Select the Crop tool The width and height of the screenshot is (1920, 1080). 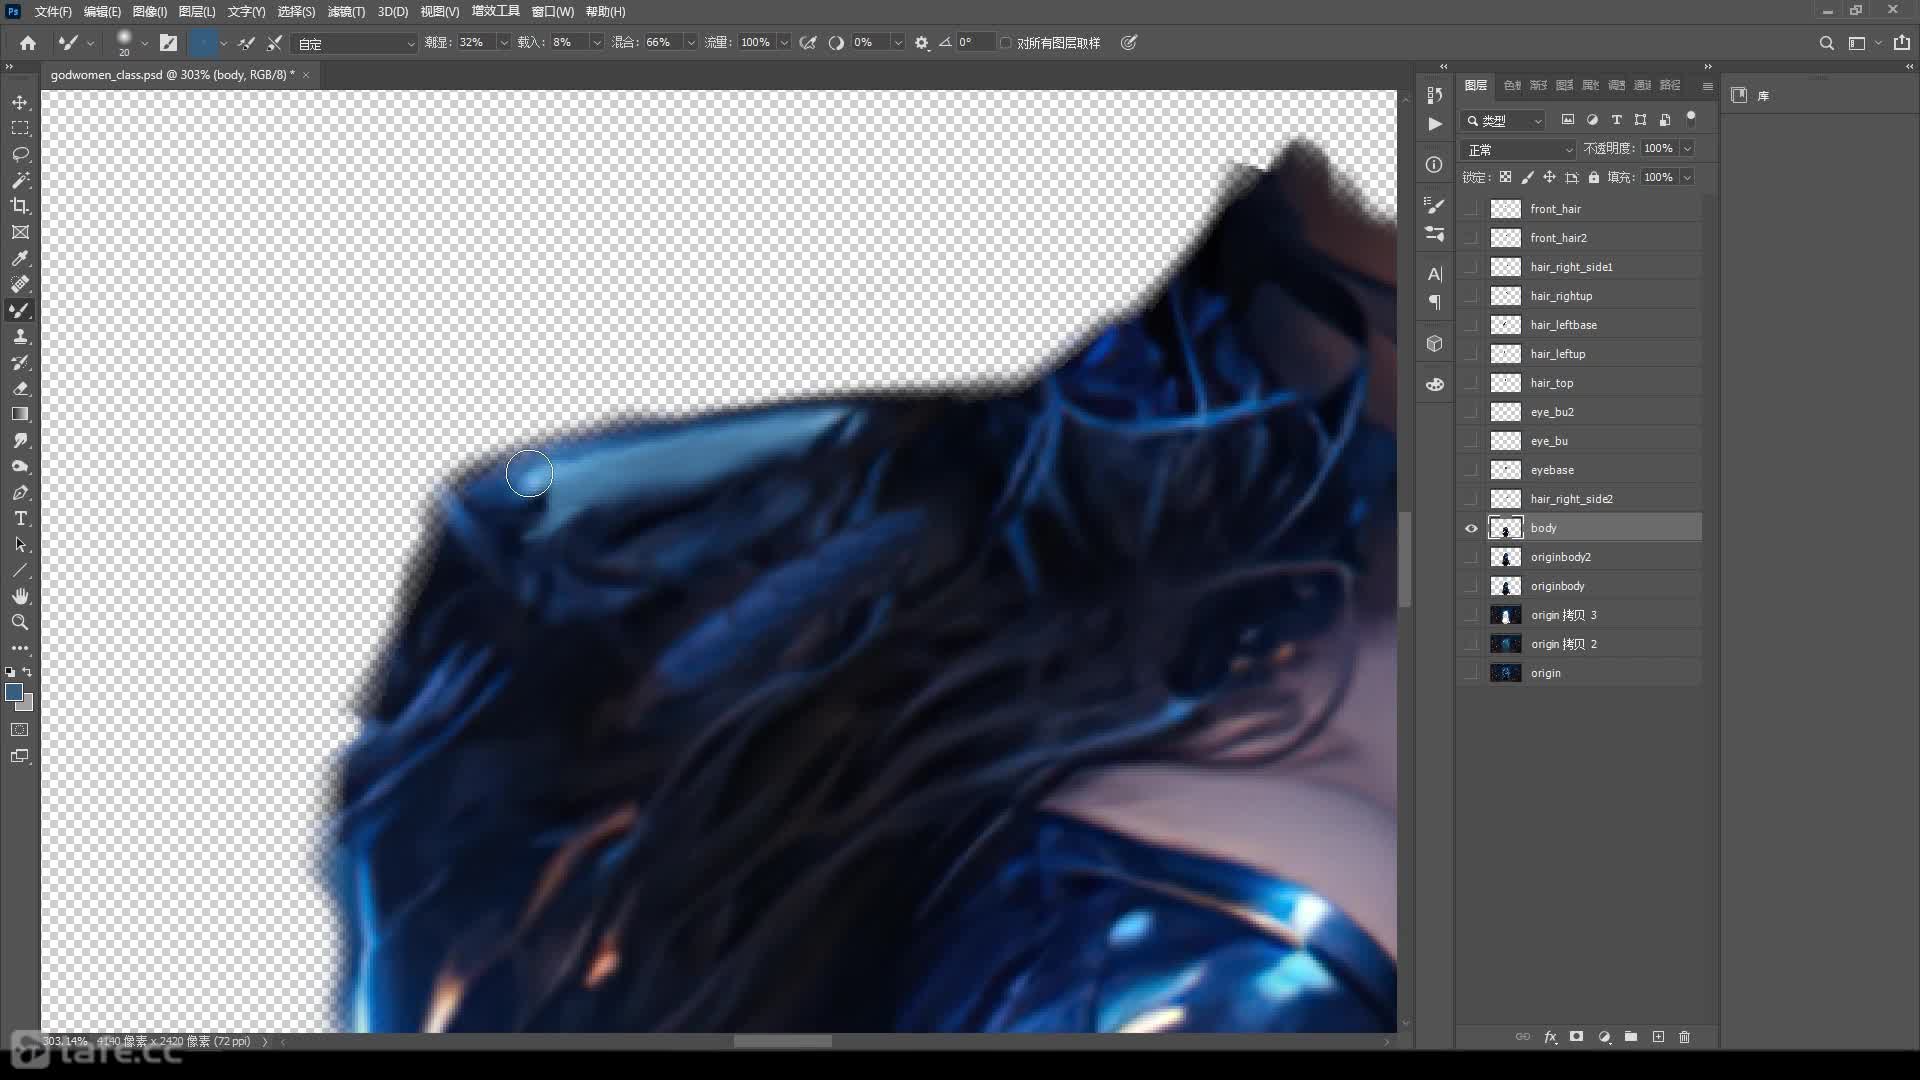20,206
